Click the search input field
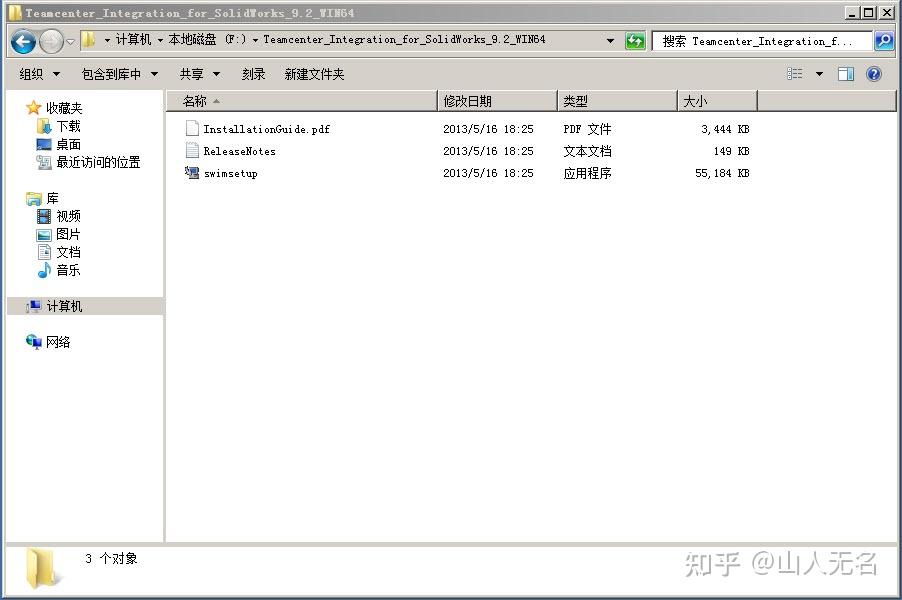This screenshot has height=600, width=902. click(x=762, y=41)
